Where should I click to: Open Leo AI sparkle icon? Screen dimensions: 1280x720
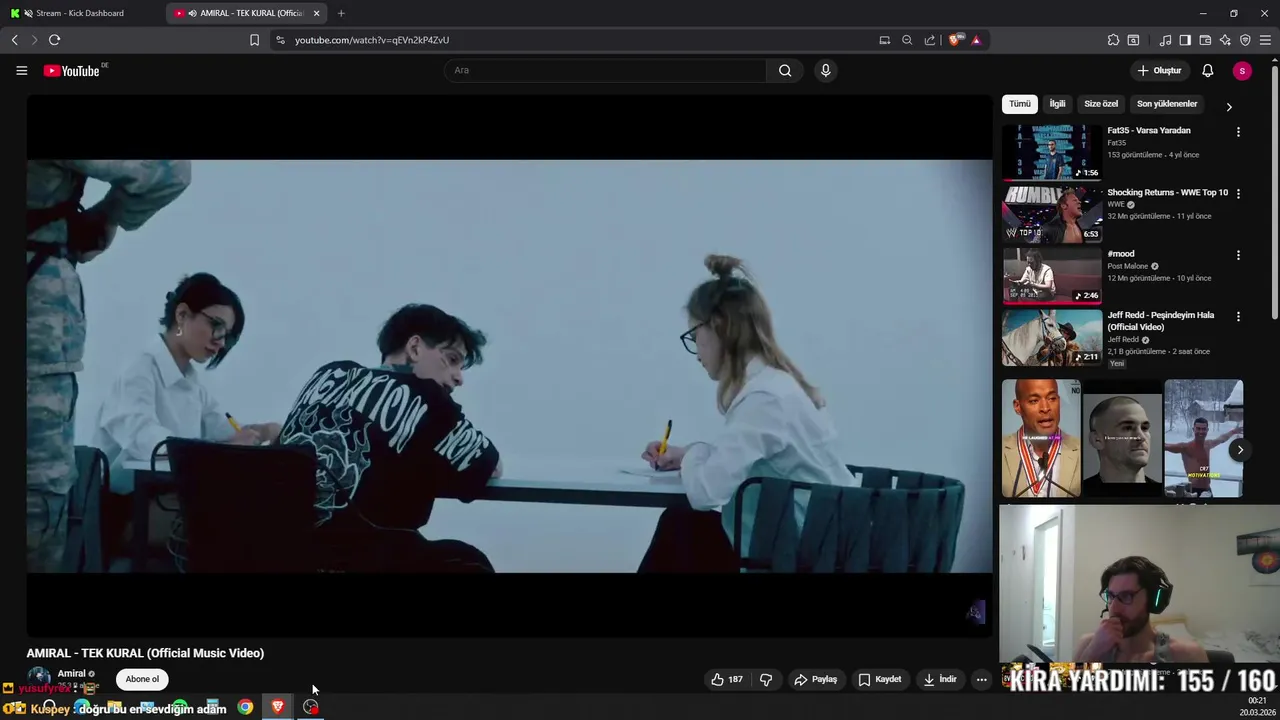pyautogui.click(x=1225, y=40)
